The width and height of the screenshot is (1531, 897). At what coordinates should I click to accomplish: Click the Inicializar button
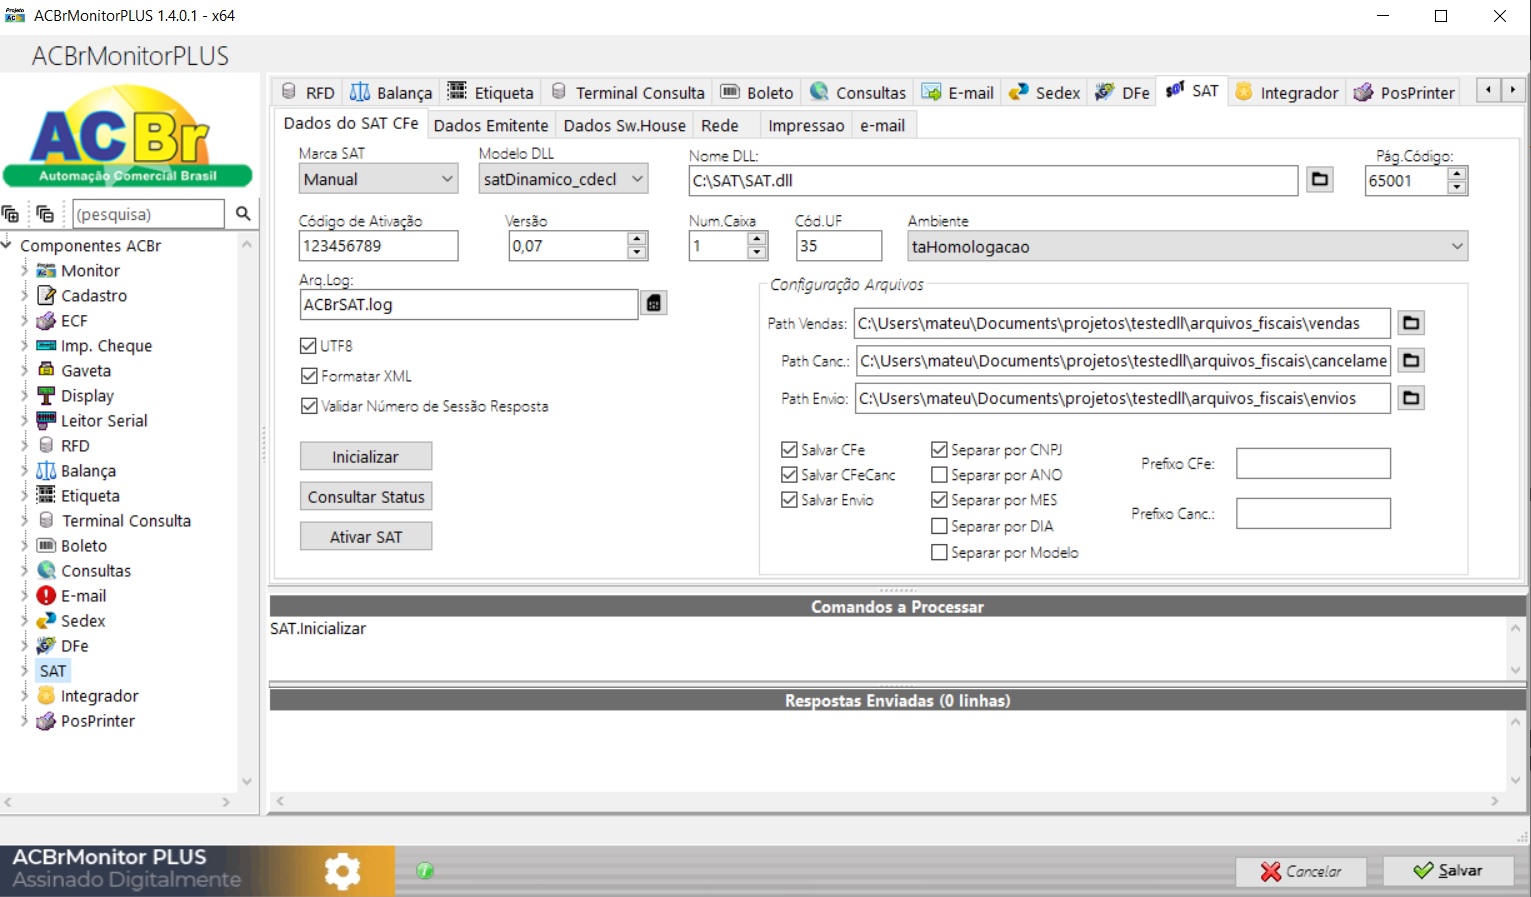coord(366,456)
